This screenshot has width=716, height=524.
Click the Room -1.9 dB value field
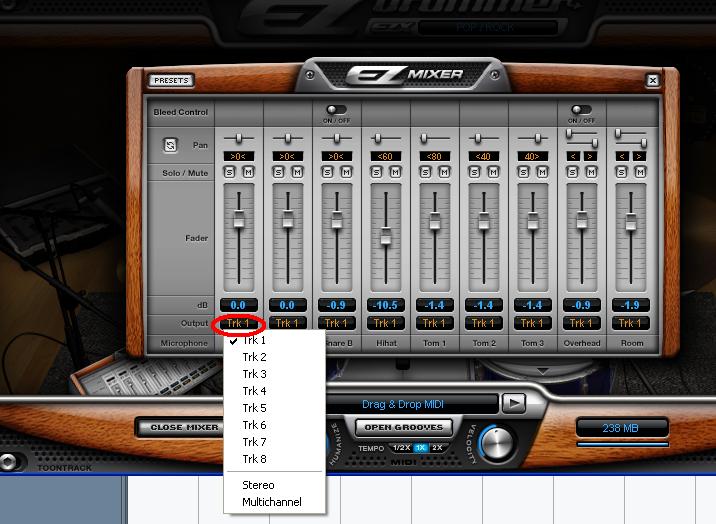[x=631, y=305]
